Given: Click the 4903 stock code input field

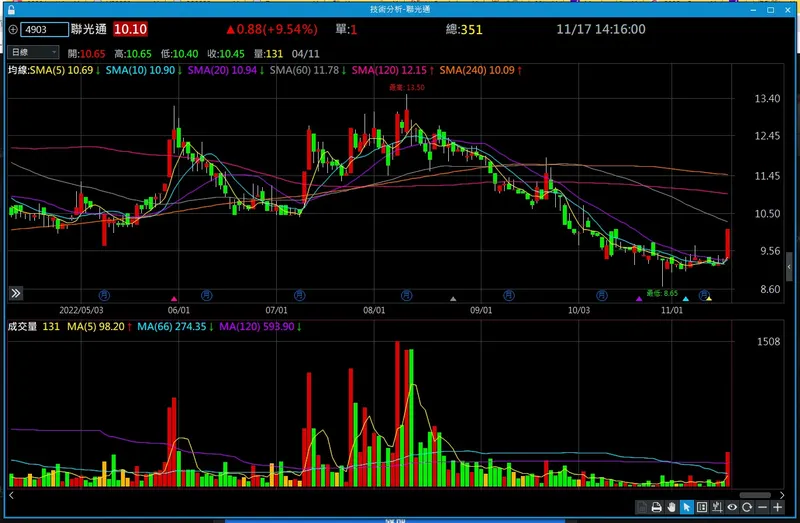Looking at the screenshot, I should click(x=44, y=30).
